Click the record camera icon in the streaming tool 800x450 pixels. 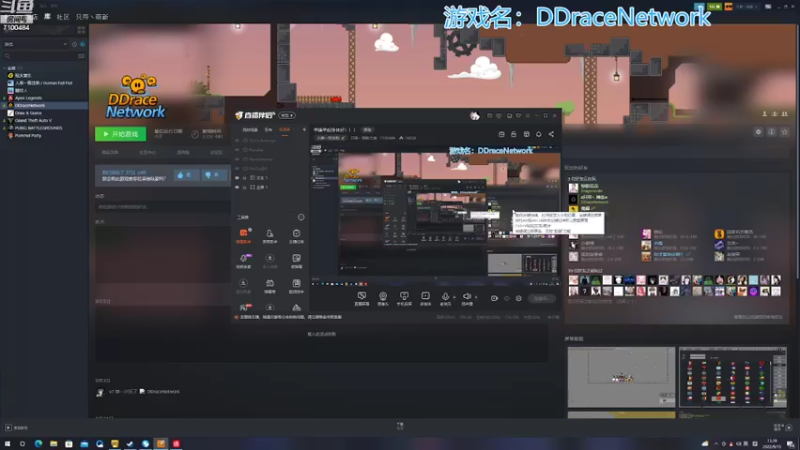(x=494, y=298)
